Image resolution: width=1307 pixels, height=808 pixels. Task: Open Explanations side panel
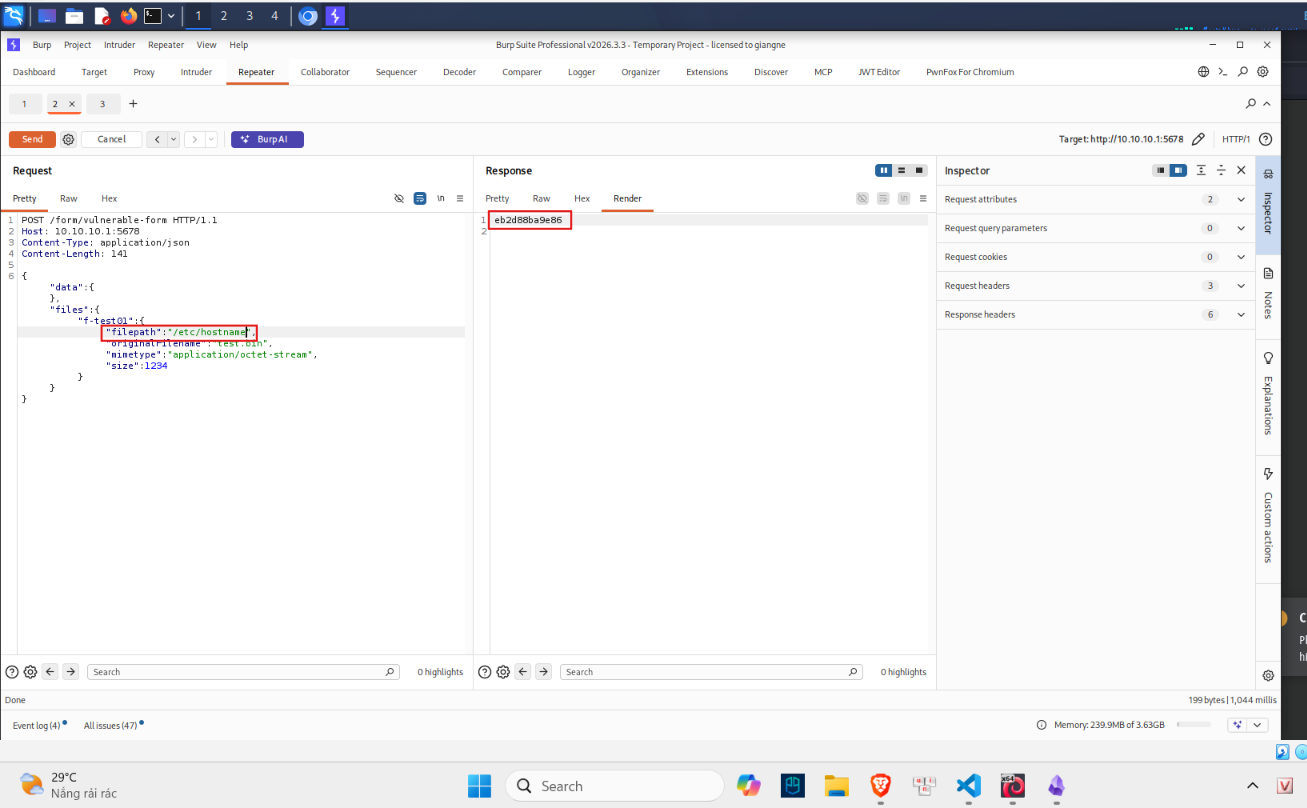click(x=1268, y=394)
